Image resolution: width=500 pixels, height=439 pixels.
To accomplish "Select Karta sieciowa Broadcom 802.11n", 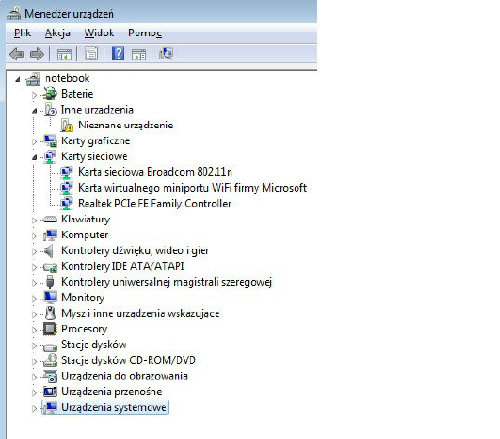I will click(154, 172).
